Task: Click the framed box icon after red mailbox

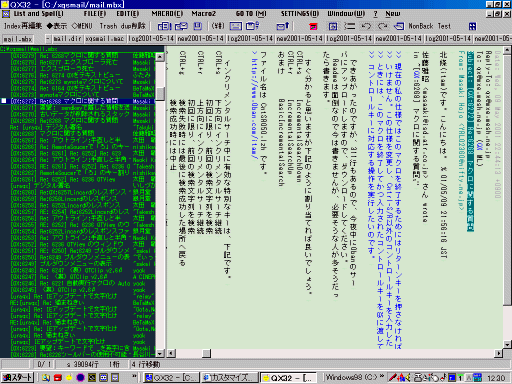Action: click(333, 26)
